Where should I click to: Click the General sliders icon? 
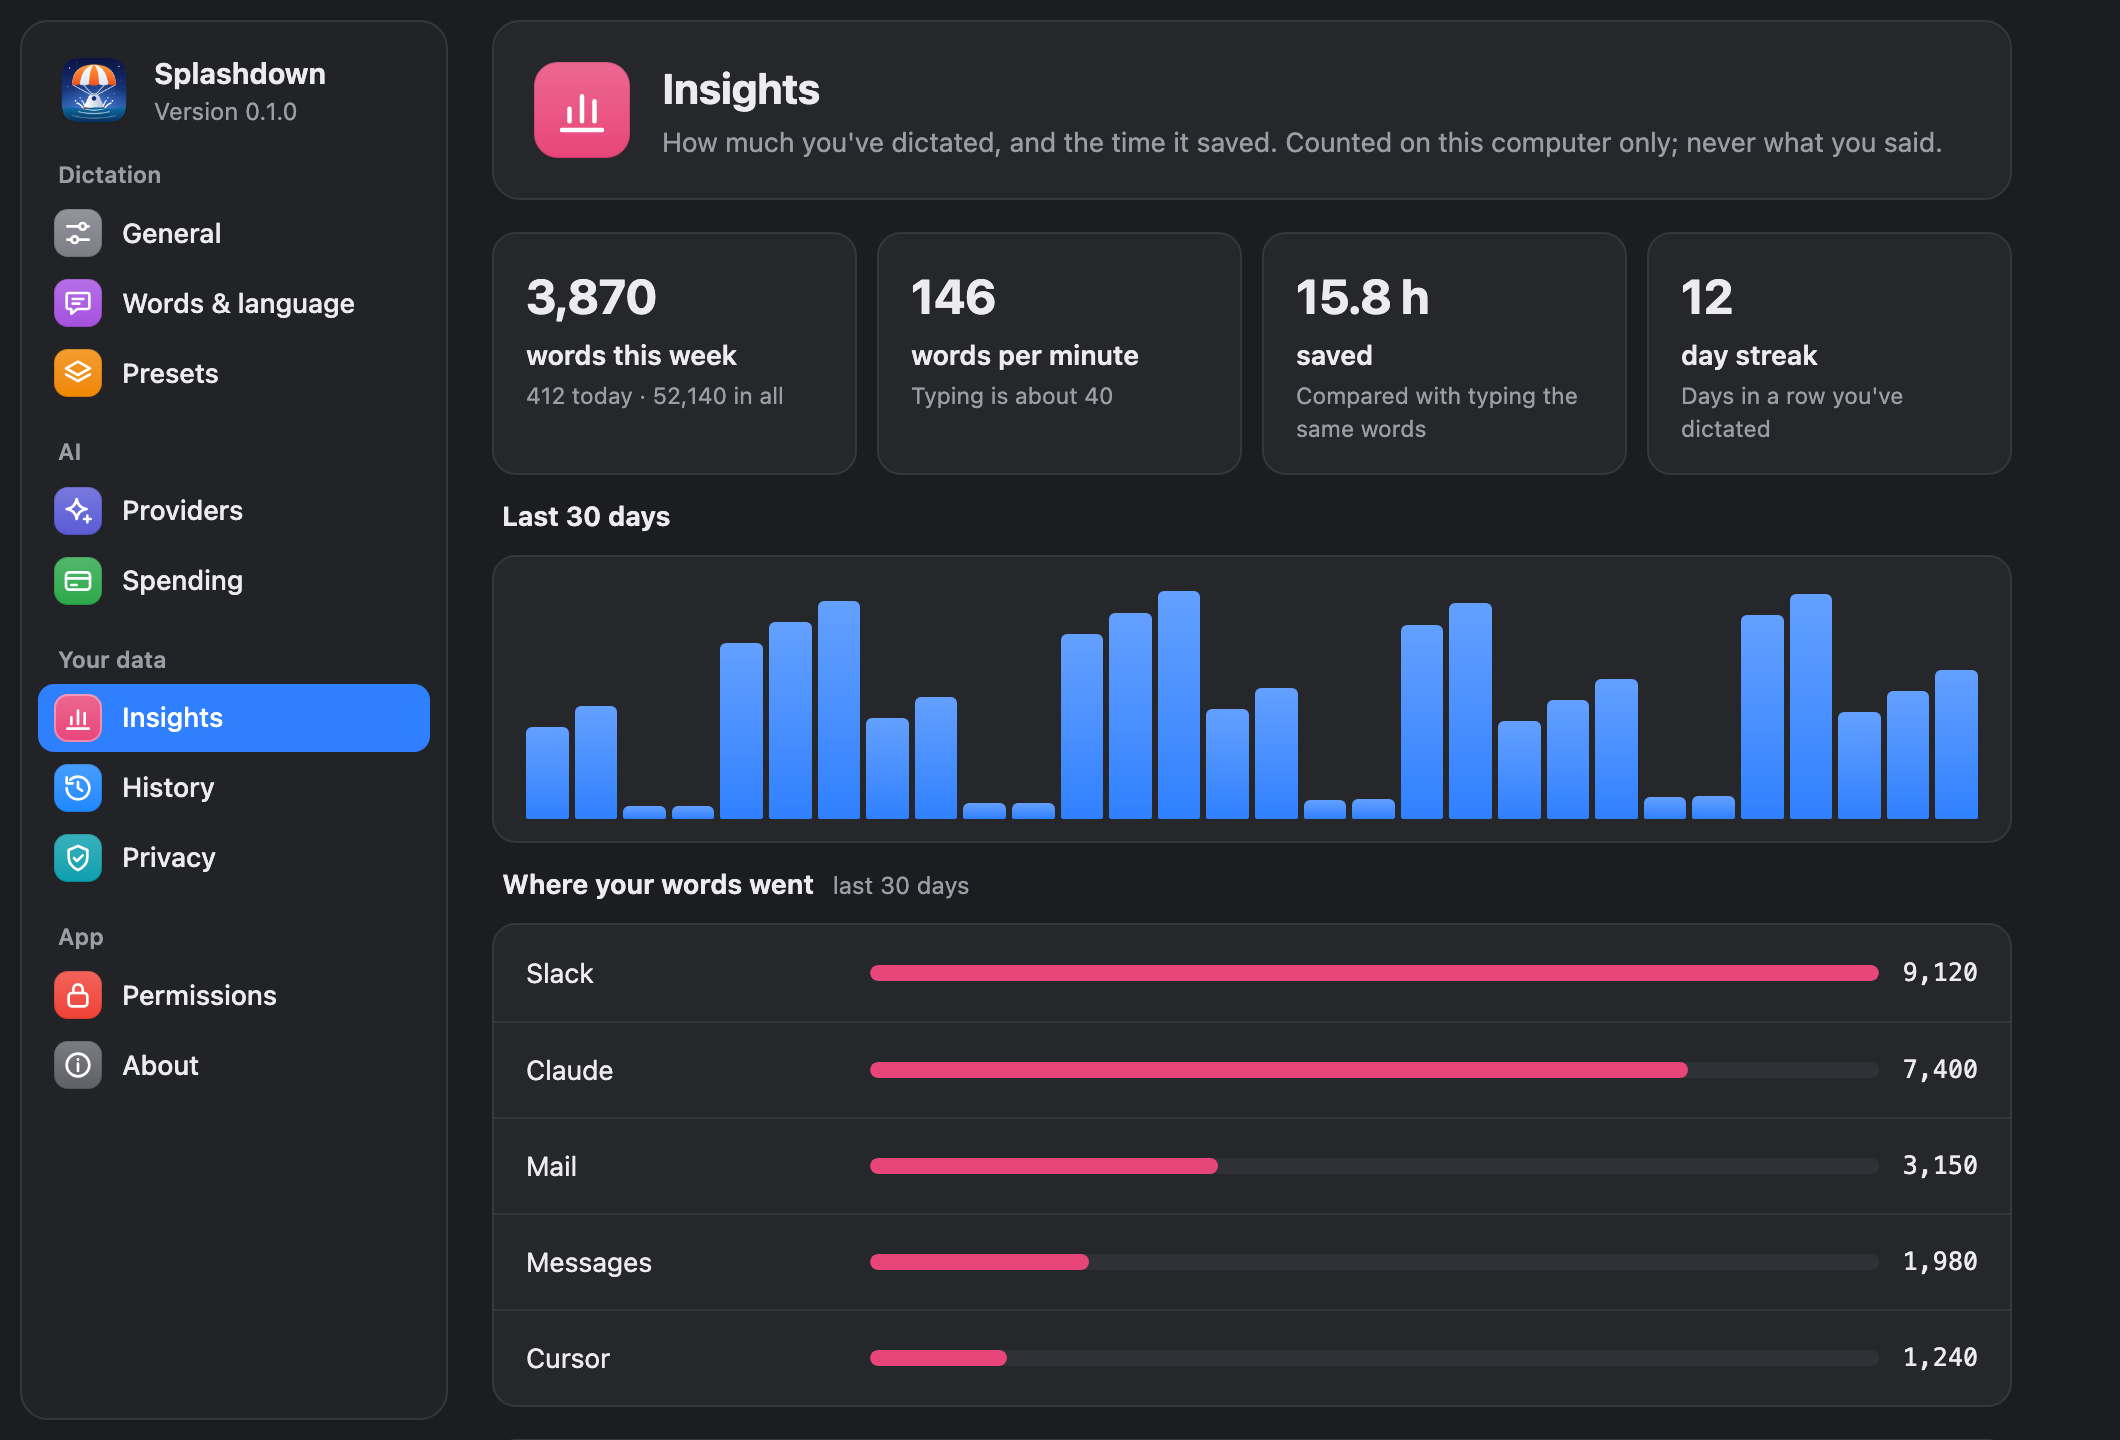pyautogui.click(x=78, y=233)
